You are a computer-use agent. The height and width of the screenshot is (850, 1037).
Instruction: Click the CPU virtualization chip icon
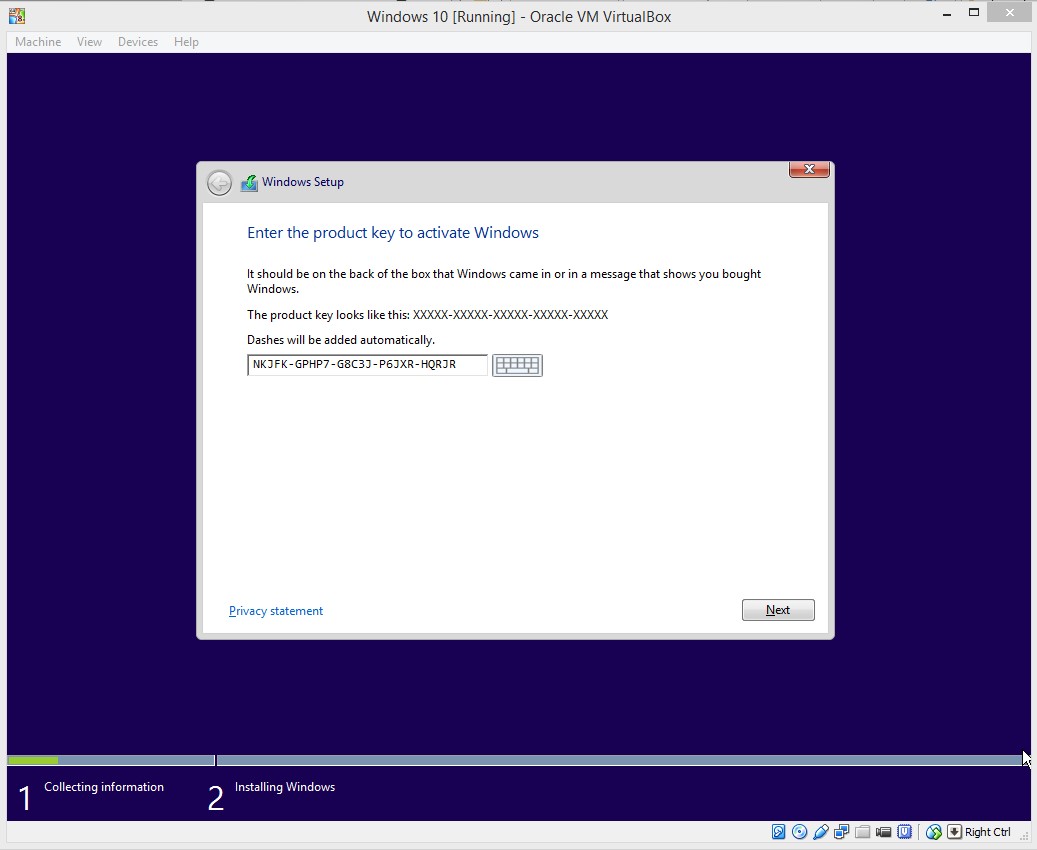pyautogui.click(x=904, y=831)
